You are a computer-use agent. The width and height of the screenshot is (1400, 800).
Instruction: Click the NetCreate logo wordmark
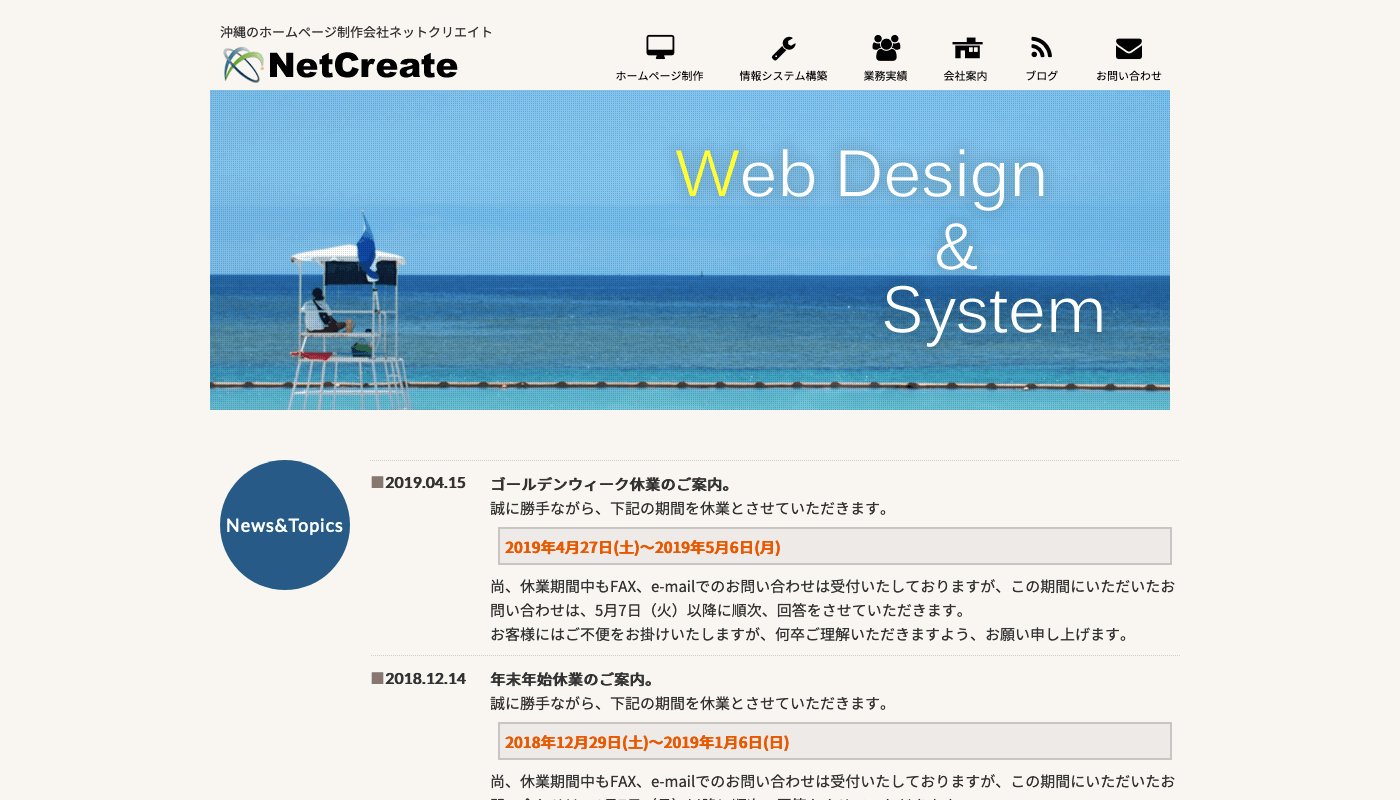362,65
